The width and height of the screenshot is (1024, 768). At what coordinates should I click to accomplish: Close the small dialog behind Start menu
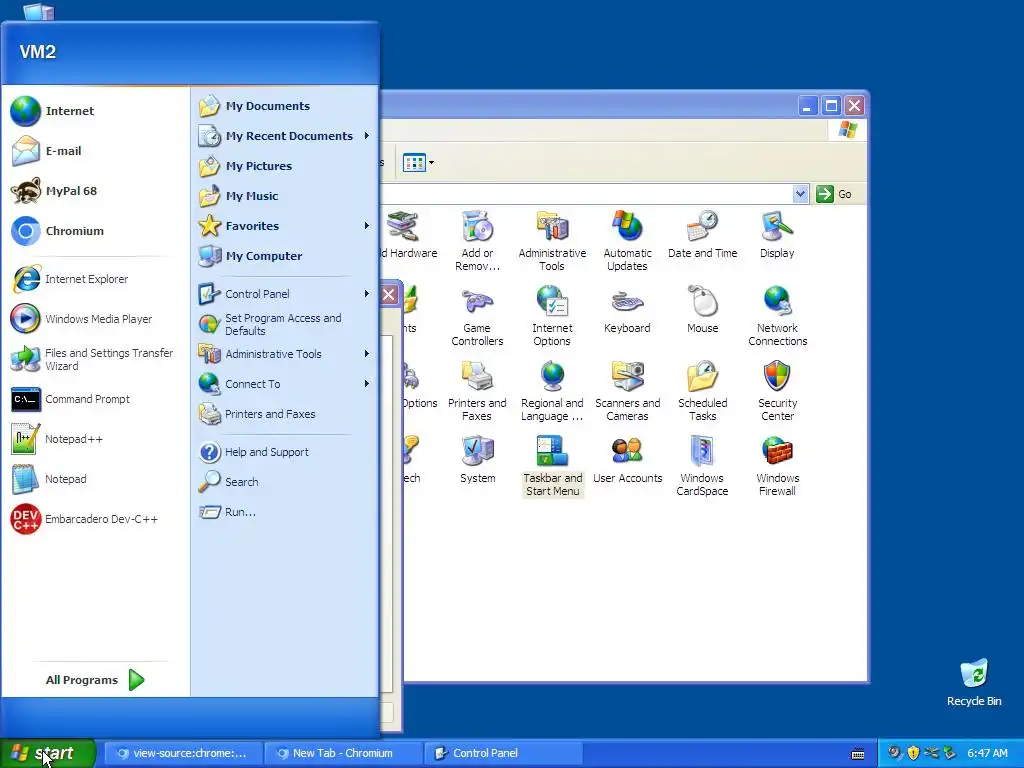[389, 294]
